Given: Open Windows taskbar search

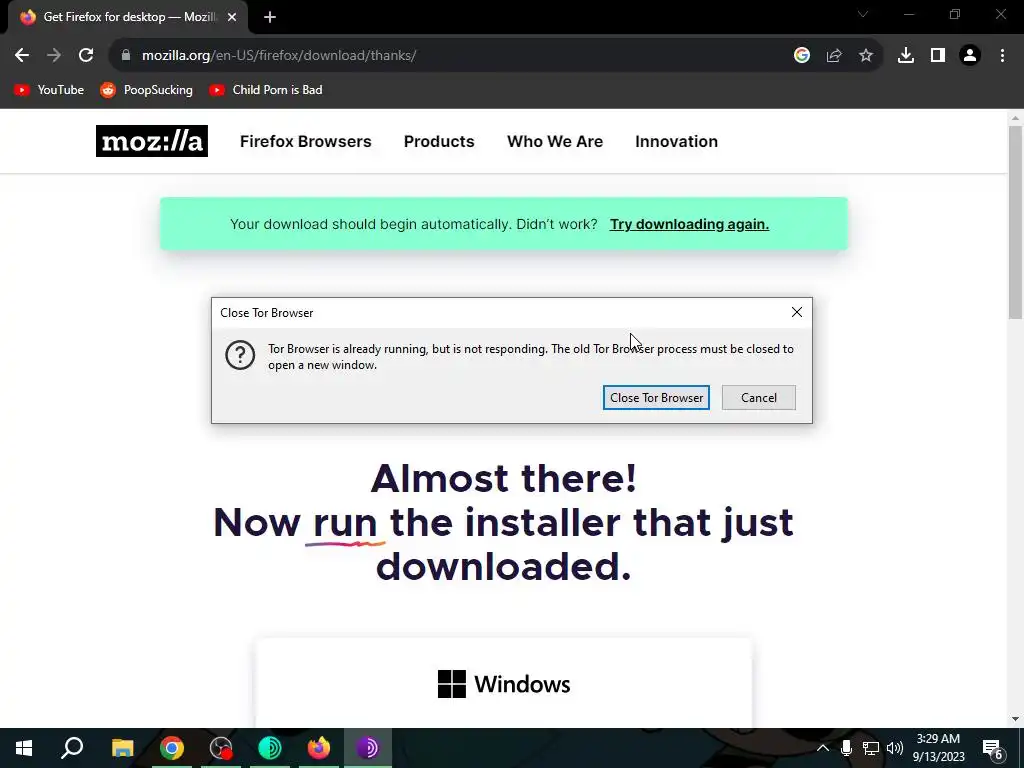Looking at the screenshot, I should tap(72, 748).
